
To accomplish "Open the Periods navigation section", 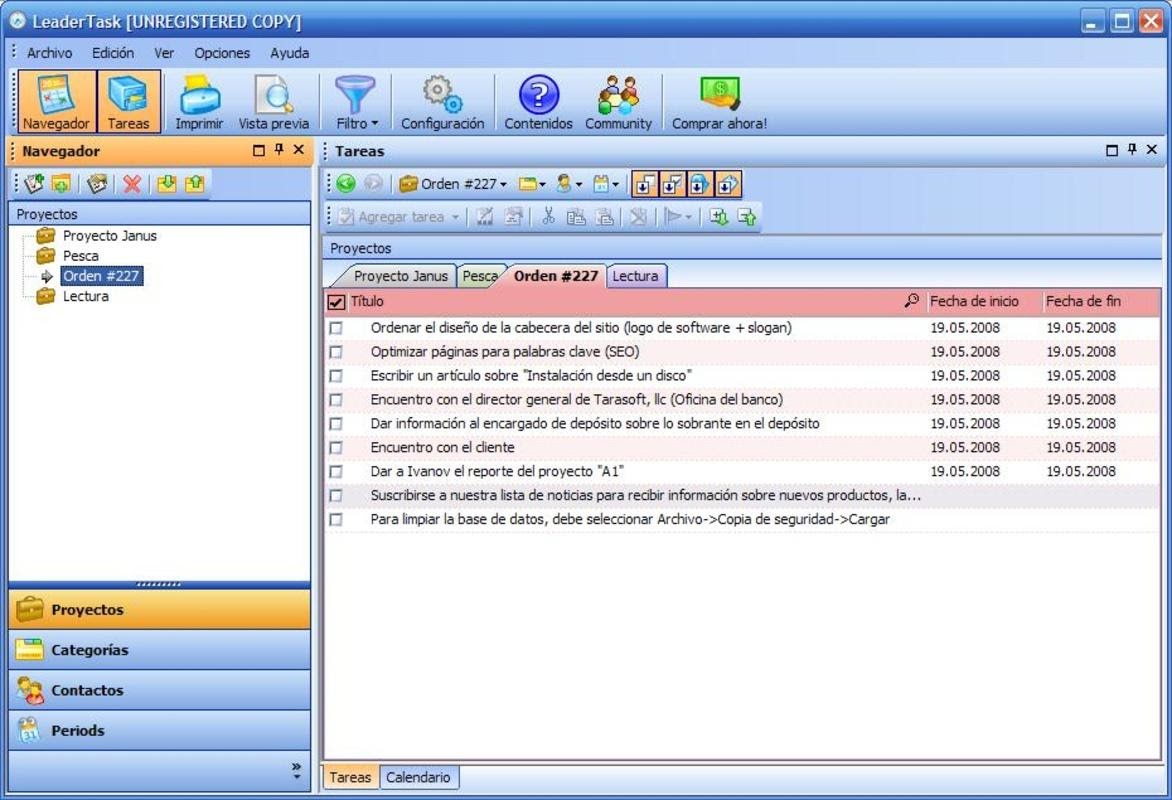I will coord(159,730).
